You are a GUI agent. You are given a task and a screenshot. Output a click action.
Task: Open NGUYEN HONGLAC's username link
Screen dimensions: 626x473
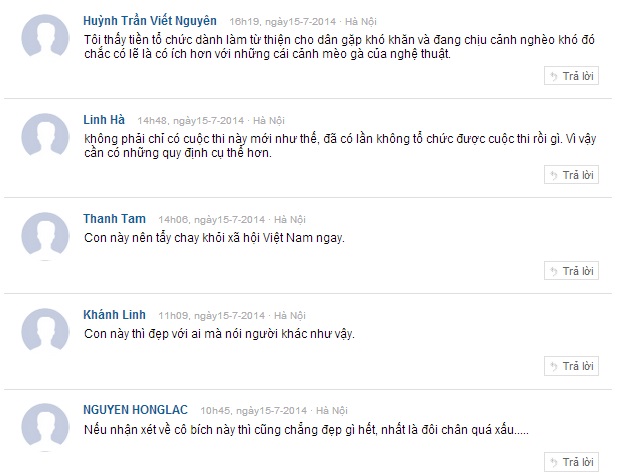tap(135, 410)
